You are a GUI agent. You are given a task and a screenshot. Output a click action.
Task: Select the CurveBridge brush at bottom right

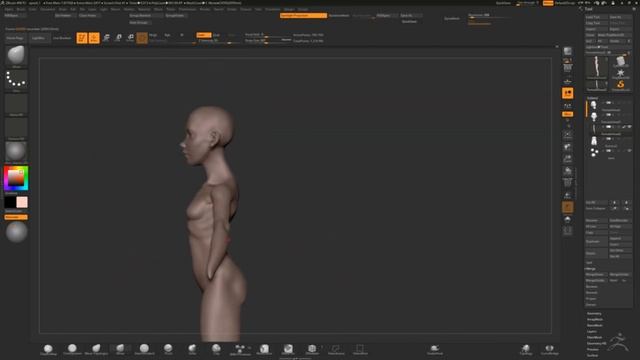(x=549, y=349)
